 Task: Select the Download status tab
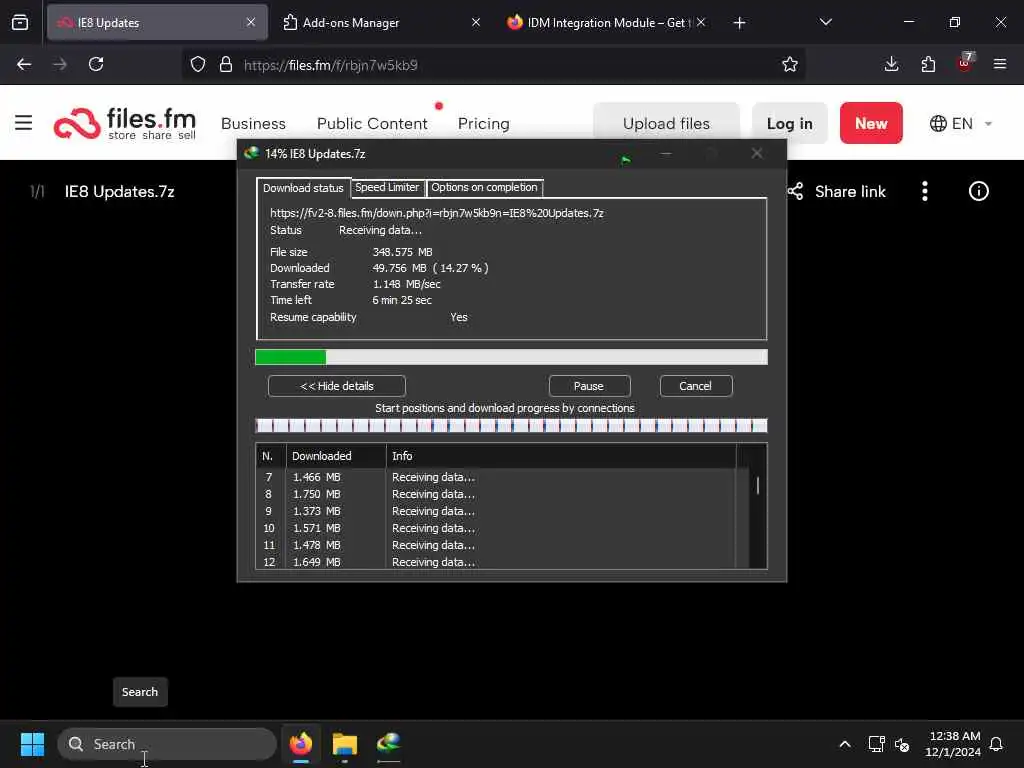click(303, 188)
